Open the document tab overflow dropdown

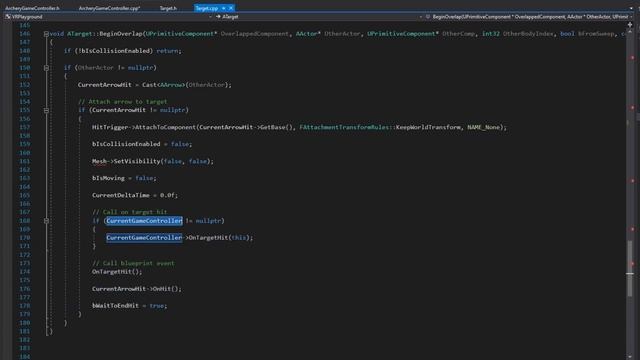pos(631,8)
